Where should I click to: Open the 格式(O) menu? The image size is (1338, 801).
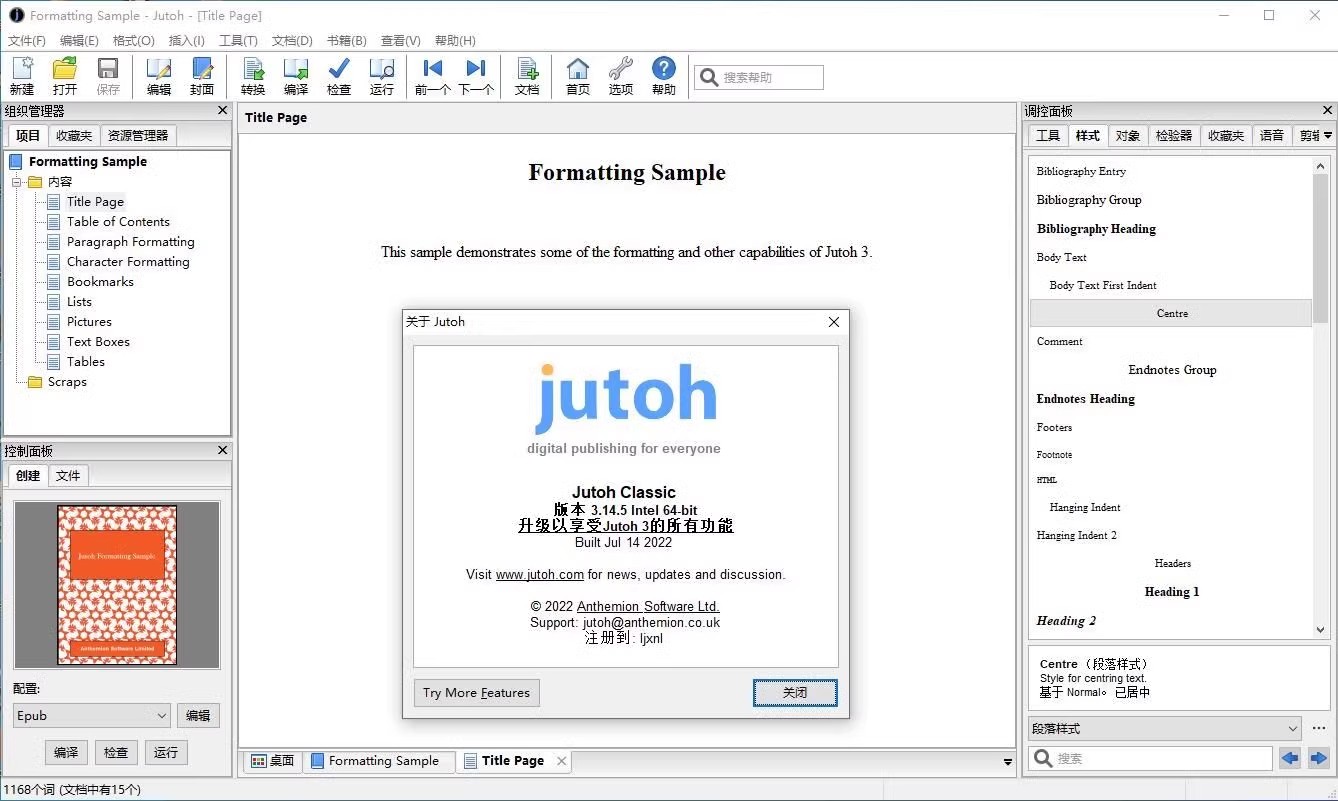(133, 41)
